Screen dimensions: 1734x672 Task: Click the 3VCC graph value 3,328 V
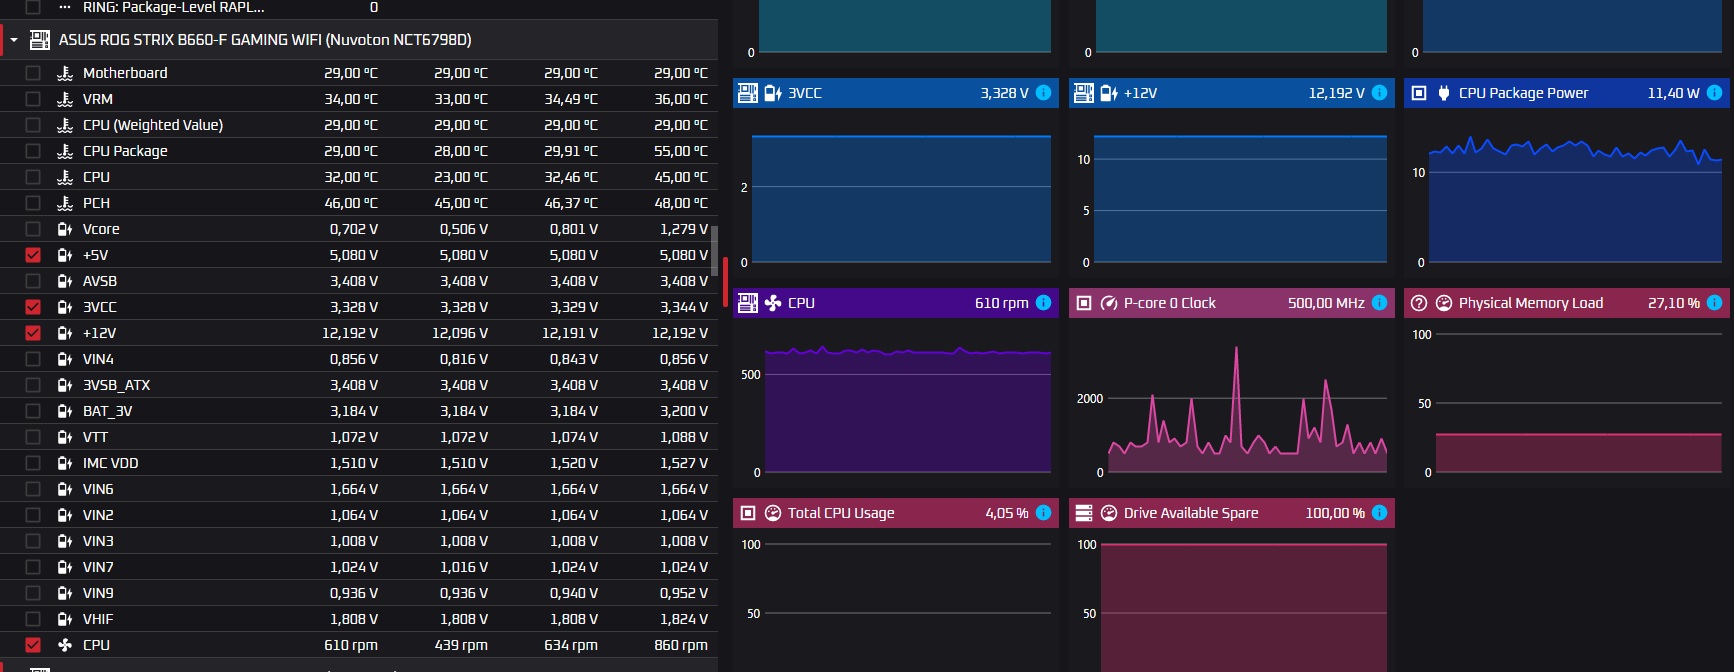[x=1004, y=93]
